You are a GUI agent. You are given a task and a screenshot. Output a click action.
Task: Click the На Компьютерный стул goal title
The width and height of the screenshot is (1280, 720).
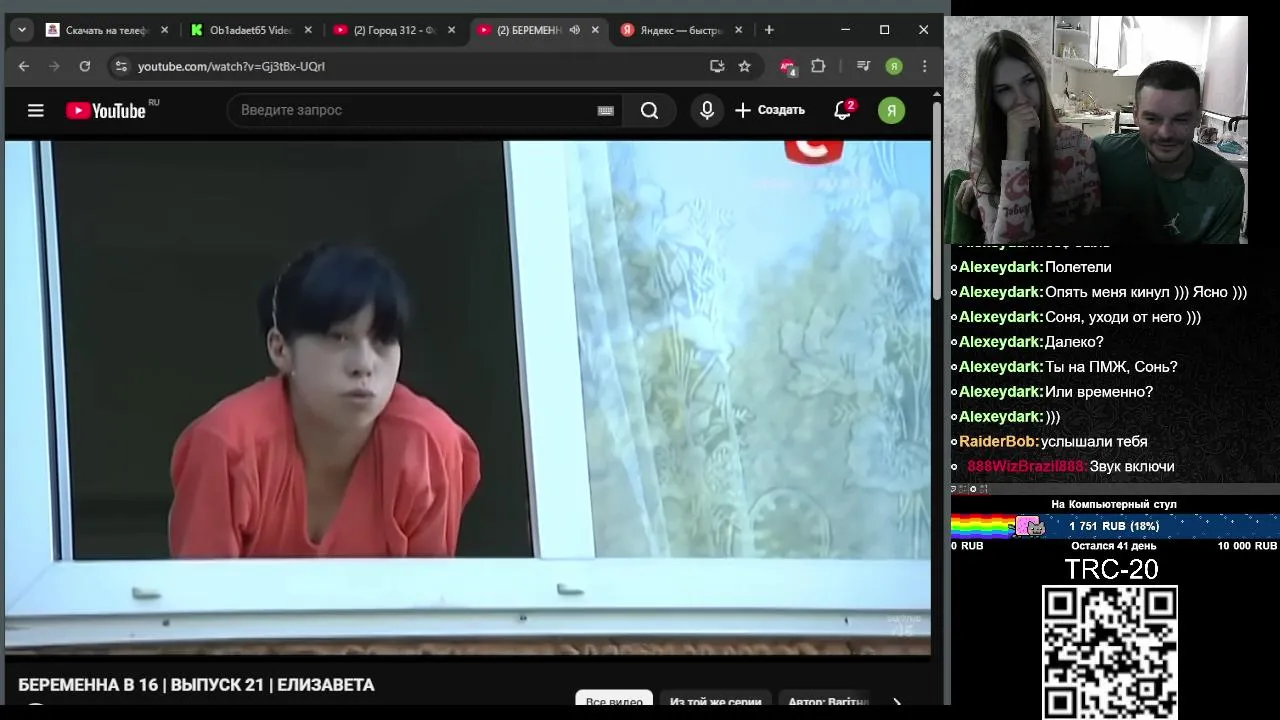point(1114,504)
